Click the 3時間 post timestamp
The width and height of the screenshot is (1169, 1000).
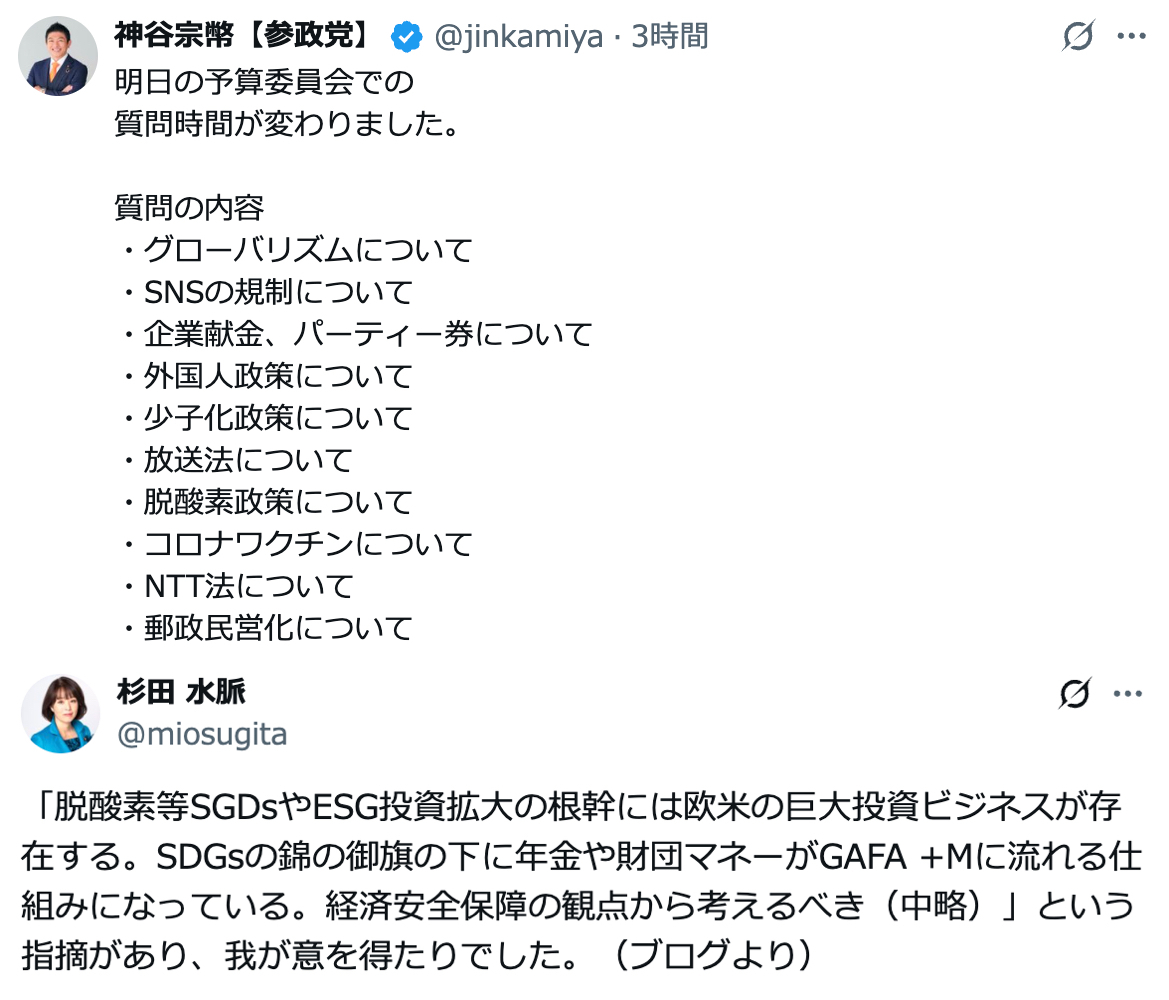pyautogui.click(x=670, y=38)
